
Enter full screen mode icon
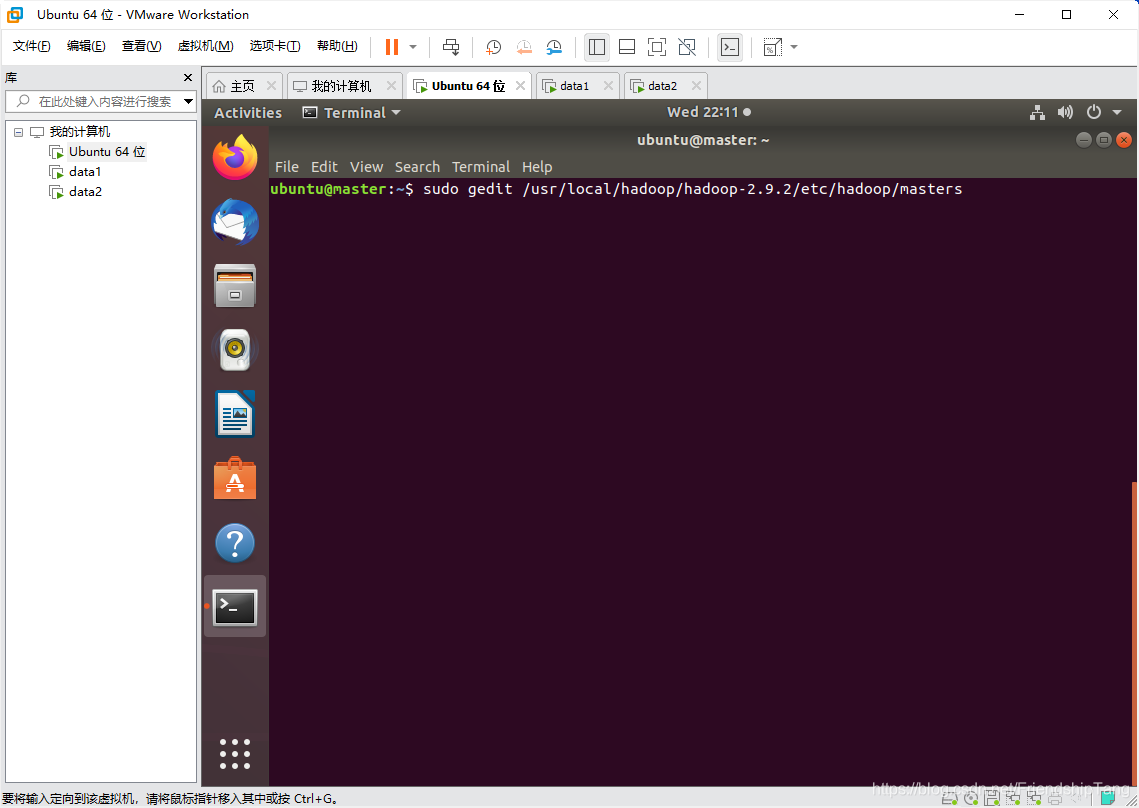[x=657, y=47]
